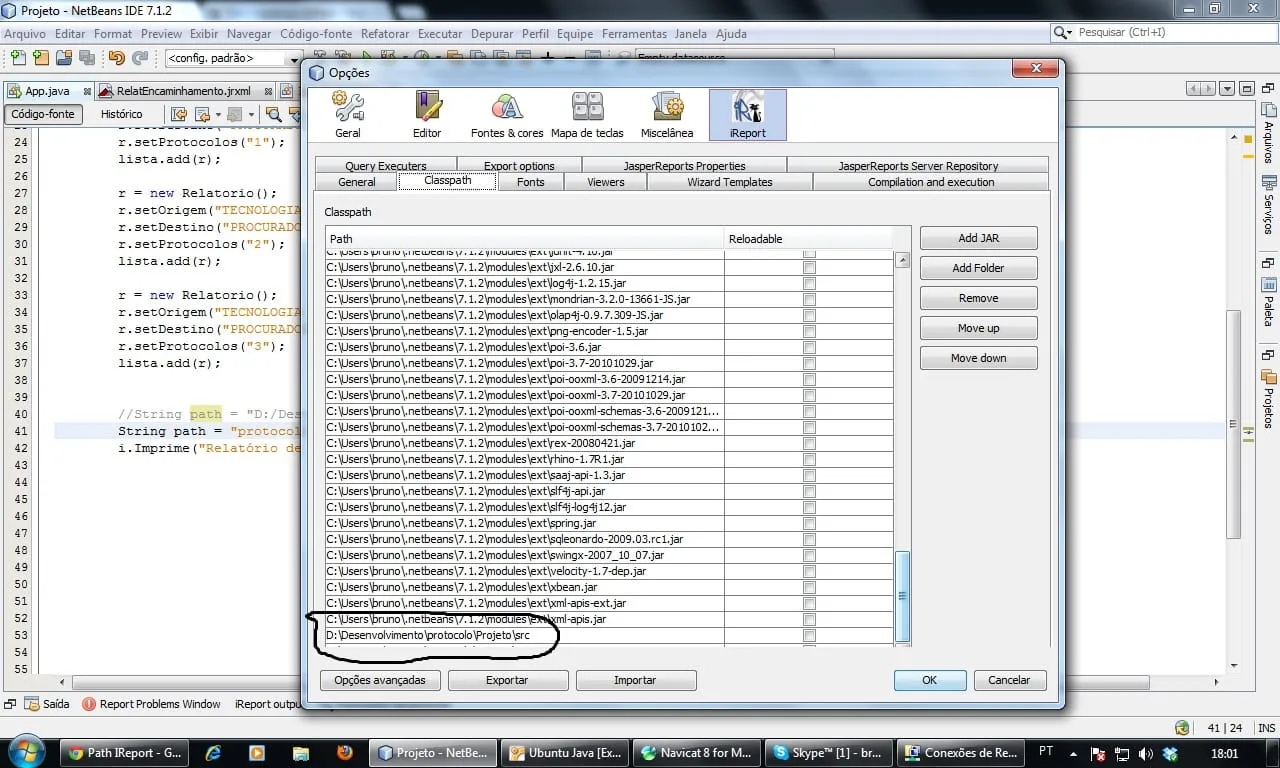Click the Last Edit icon in editor toolbar
The image size is (1280, 768).
(179, 114)
